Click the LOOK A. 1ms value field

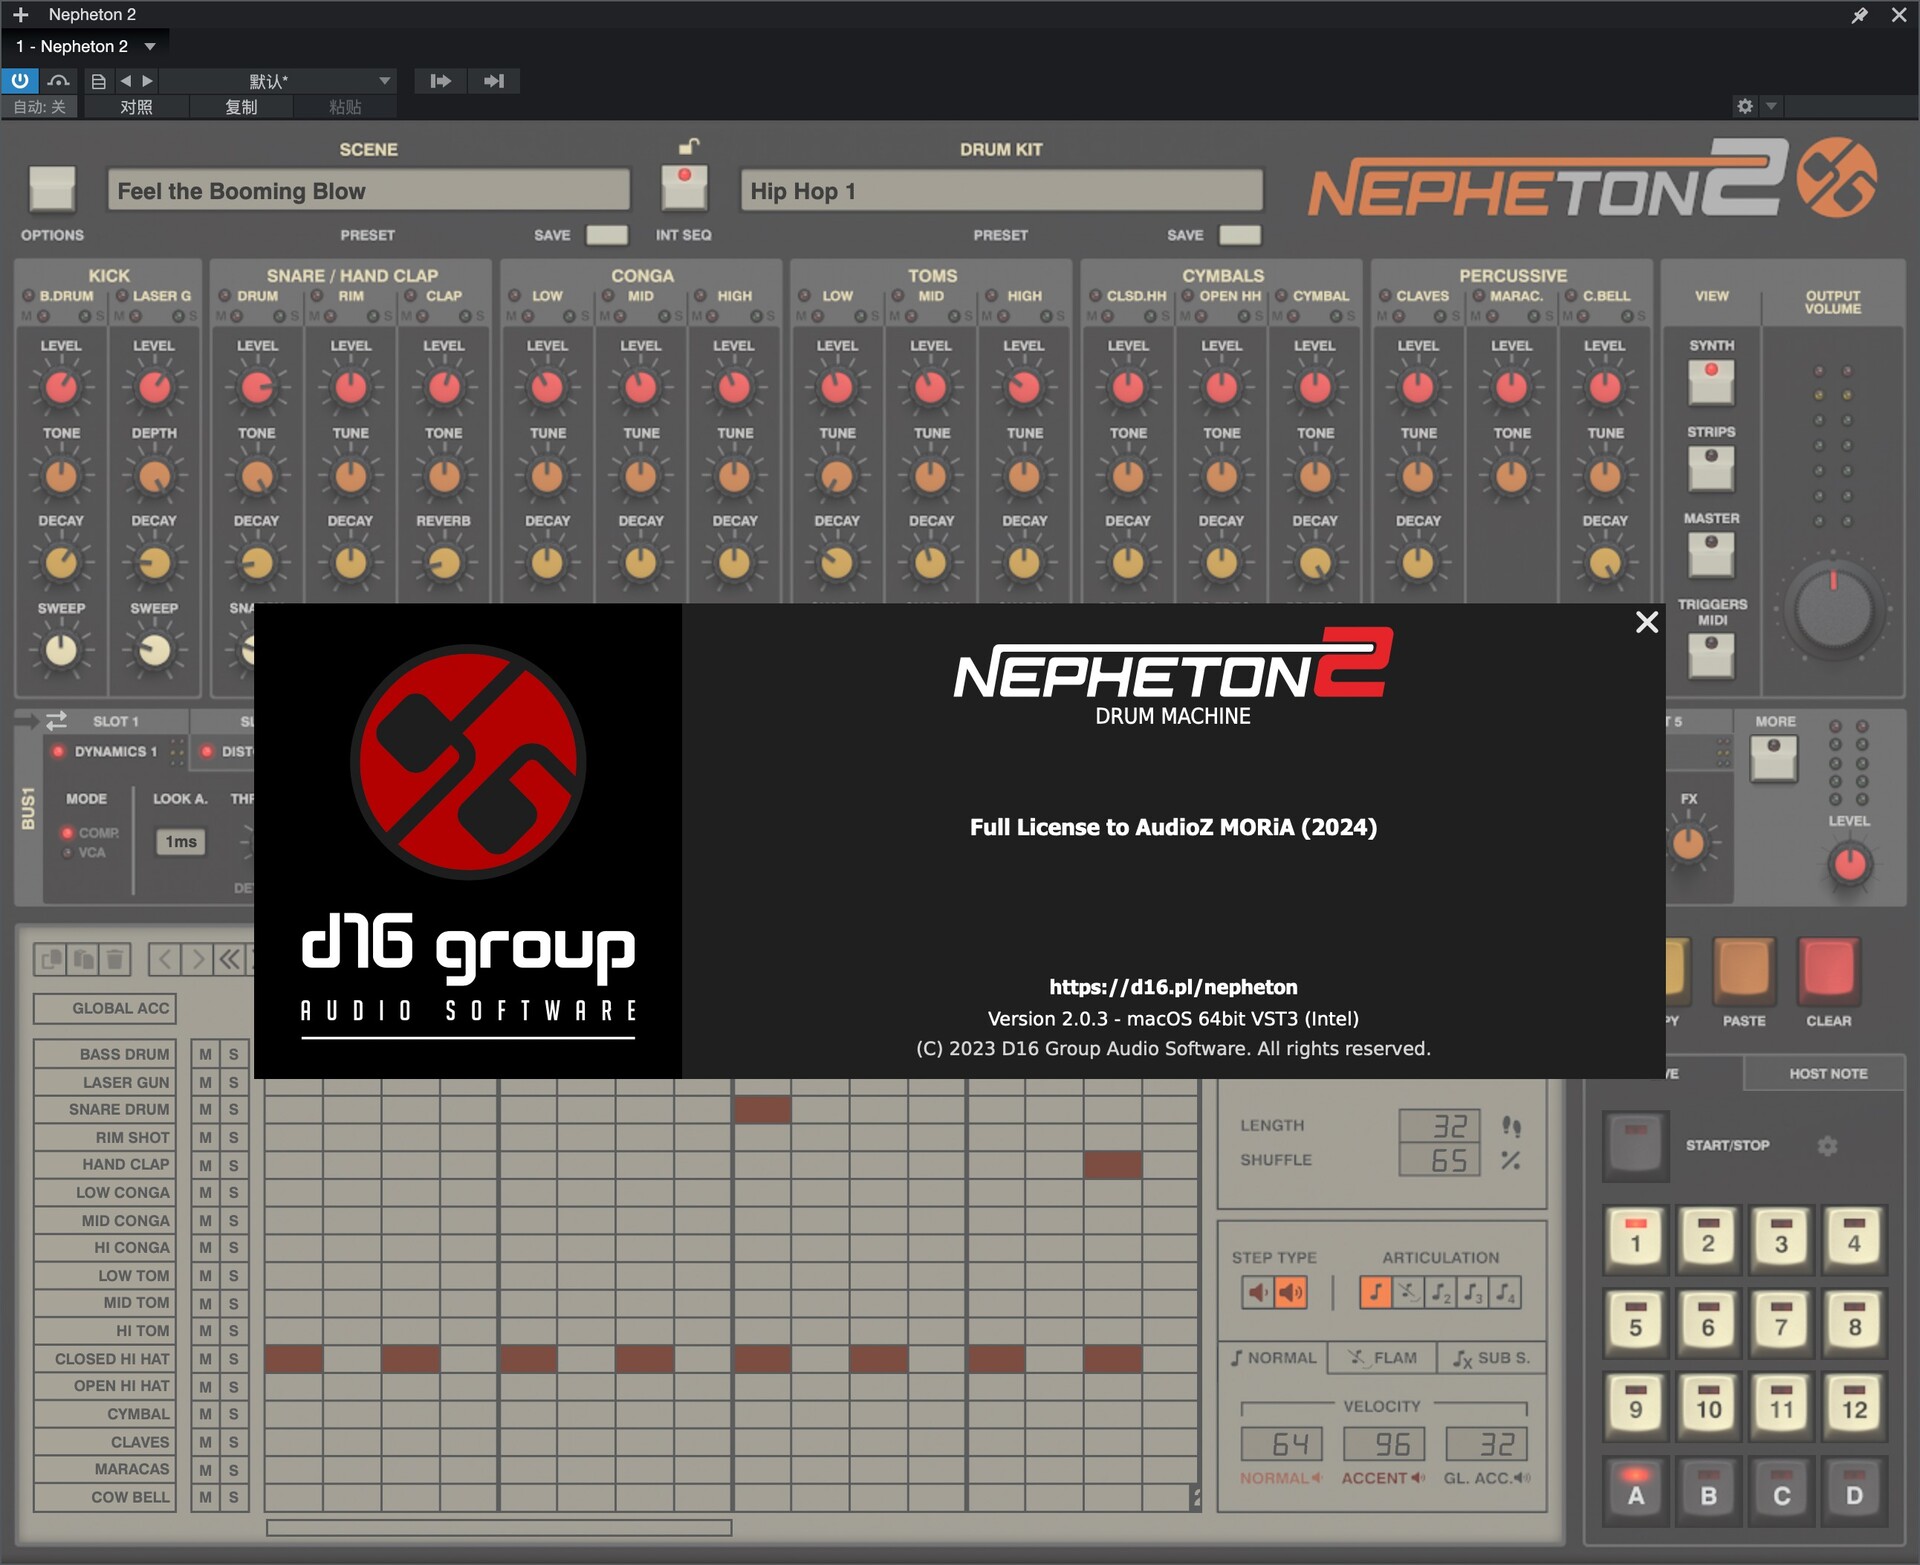click(181, 842)
